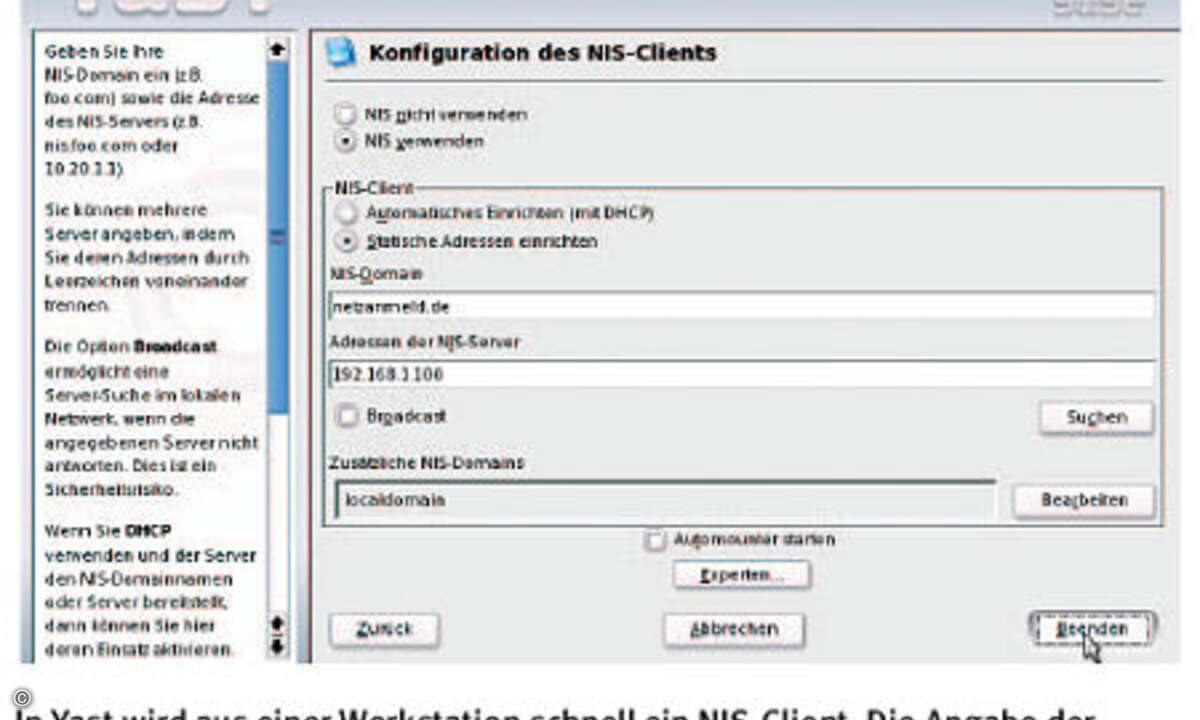Enable the Broadcast checkbox

(x=347, y=416)
